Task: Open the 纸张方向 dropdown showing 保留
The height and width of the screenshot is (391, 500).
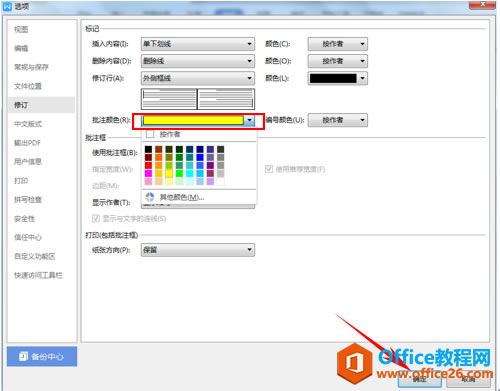Action: click(198, 250)
